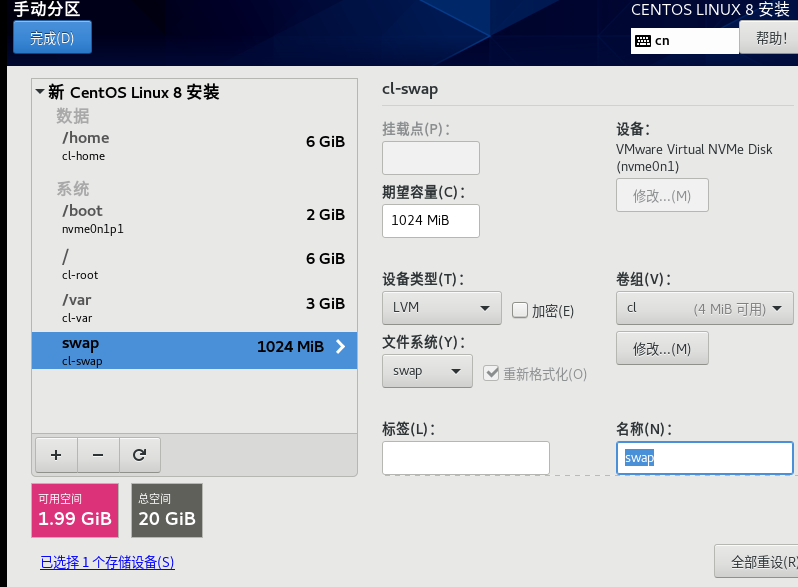
Task: Collapse the 新 CentOS Linux 8 安装 tree
Action: [40, 92]
